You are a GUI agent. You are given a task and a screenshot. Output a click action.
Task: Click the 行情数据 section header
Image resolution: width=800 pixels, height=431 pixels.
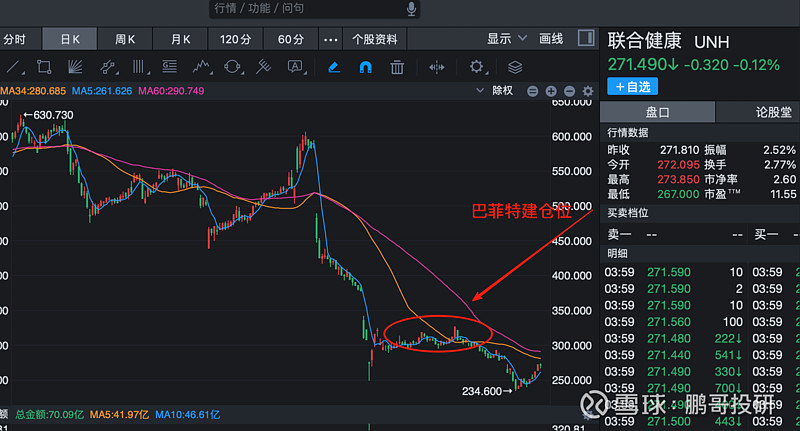pos(628,133)
